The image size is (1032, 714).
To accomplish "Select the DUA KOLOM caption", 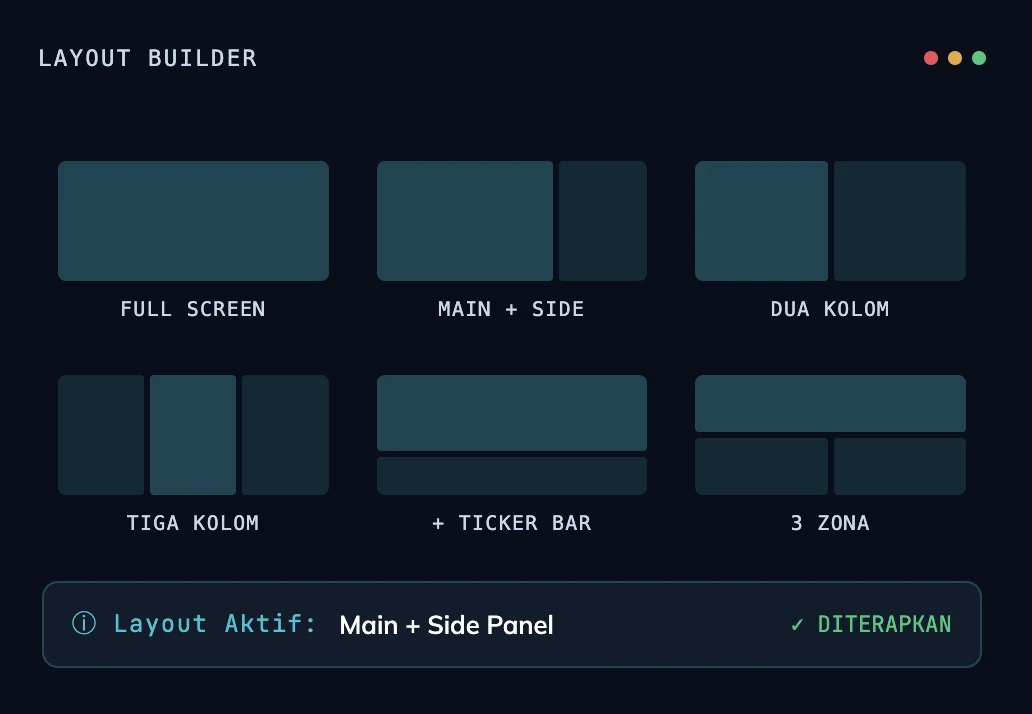I will [x=830, y=309].
